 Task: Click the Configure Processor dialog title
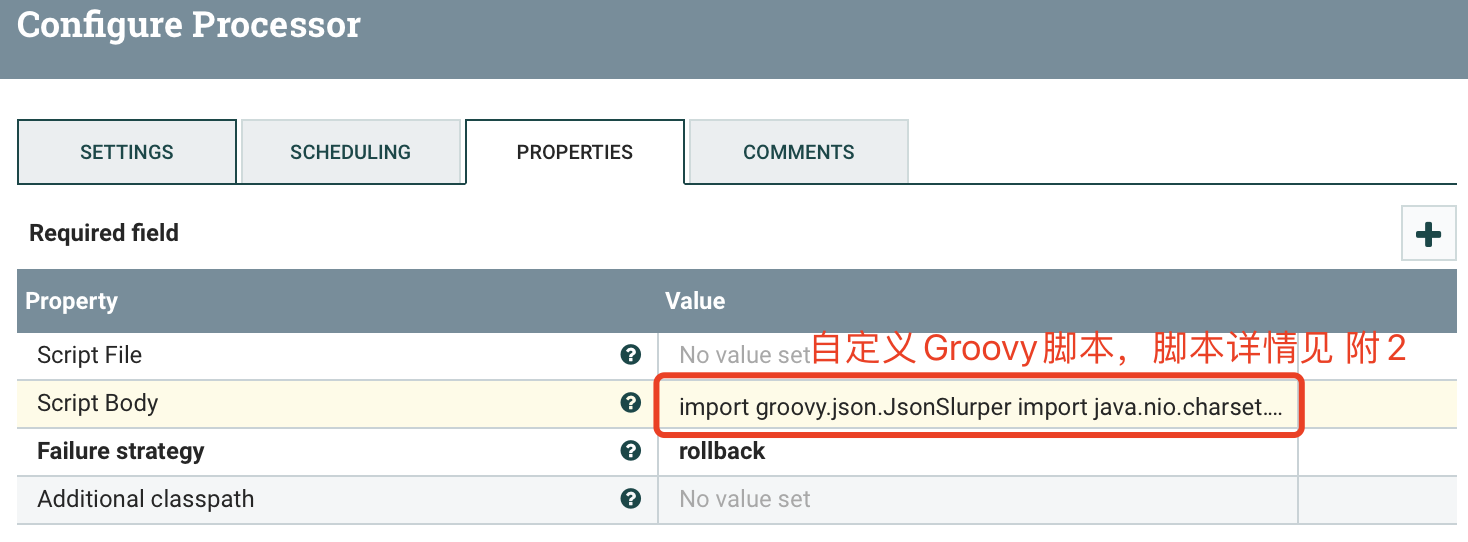pos(189,24)
